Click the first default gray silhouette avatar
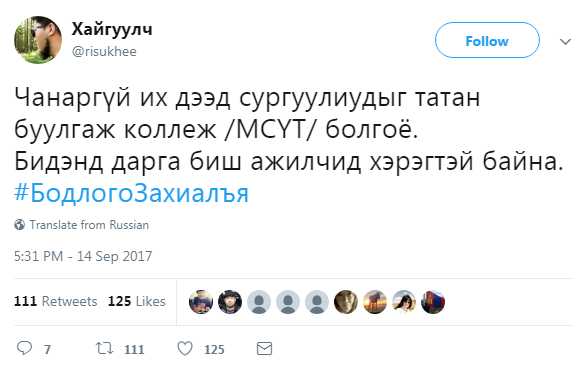Image resolution: width=581 pixels, height=367 pixels. (259, 302)
